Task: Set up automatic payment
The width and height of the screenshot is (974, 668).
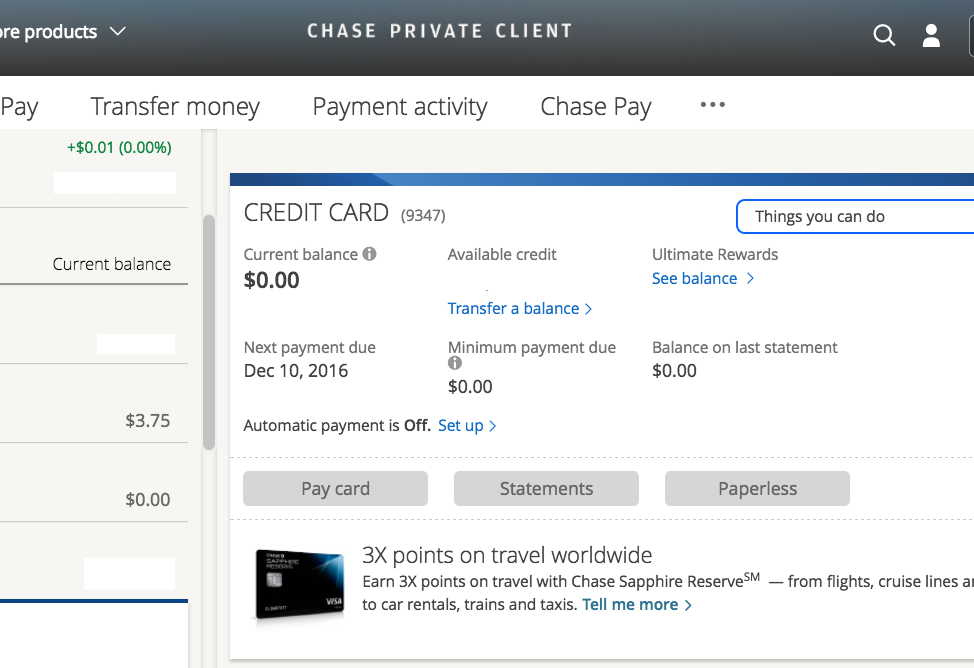Action: coord(463,425)
